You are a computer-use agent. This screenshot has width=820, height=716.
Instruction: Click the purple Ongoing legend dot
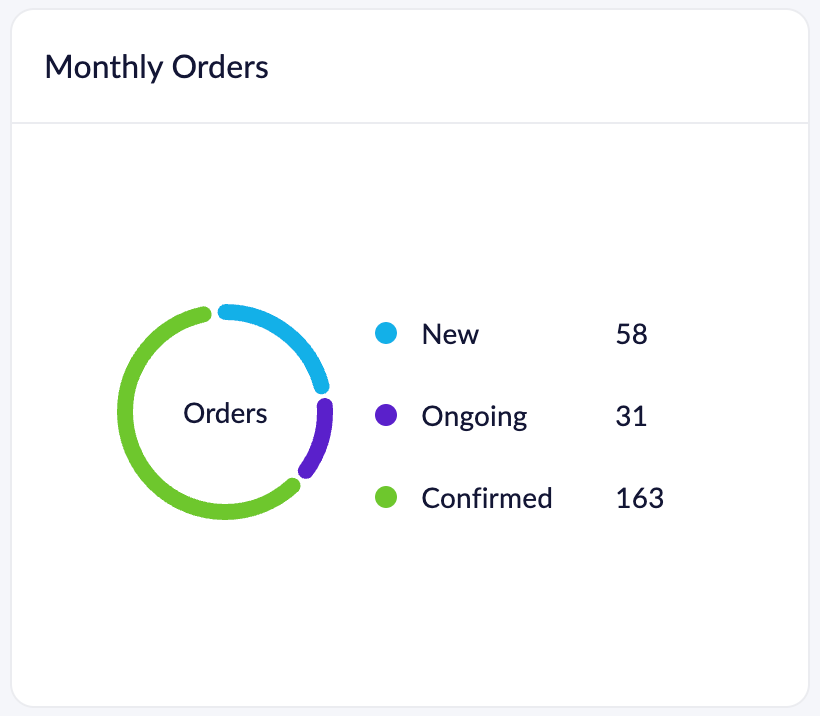pyautogui.click(x=386, y=415)
